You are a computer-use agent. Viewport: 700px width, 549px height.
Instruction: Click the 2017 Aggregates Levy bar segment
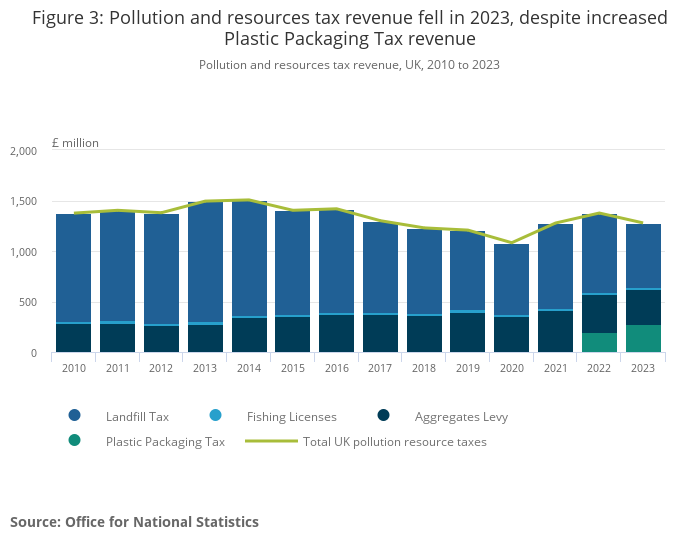380,334
